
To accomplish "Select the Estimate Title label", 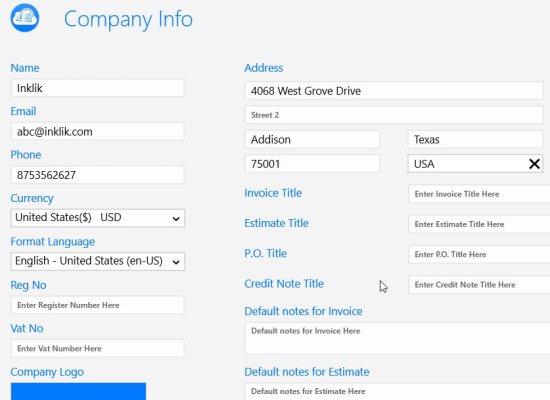I will 276,223.
